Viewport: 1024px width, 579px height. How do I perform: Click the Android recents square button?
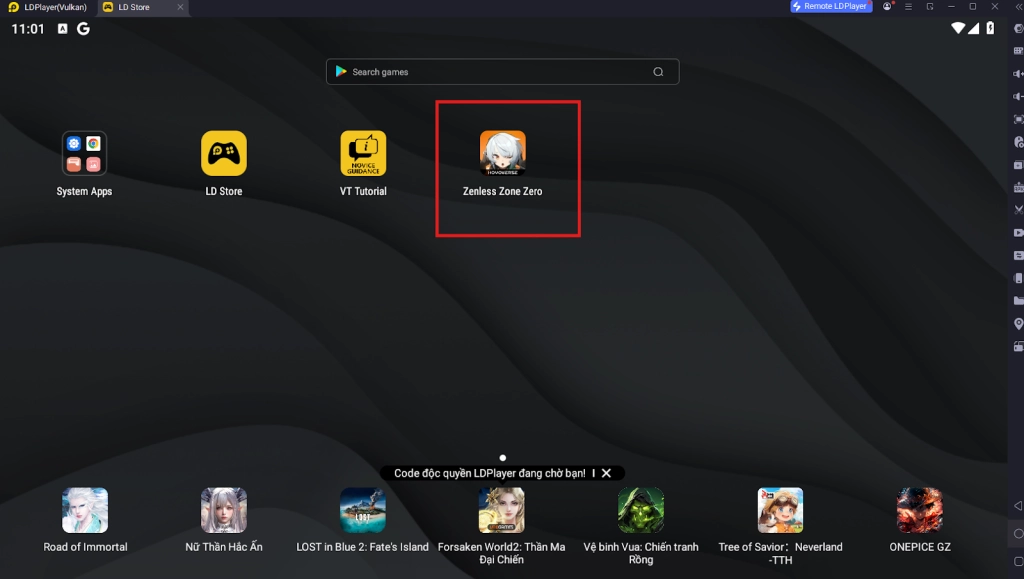pyautogui.click(x=1018, y=561)
